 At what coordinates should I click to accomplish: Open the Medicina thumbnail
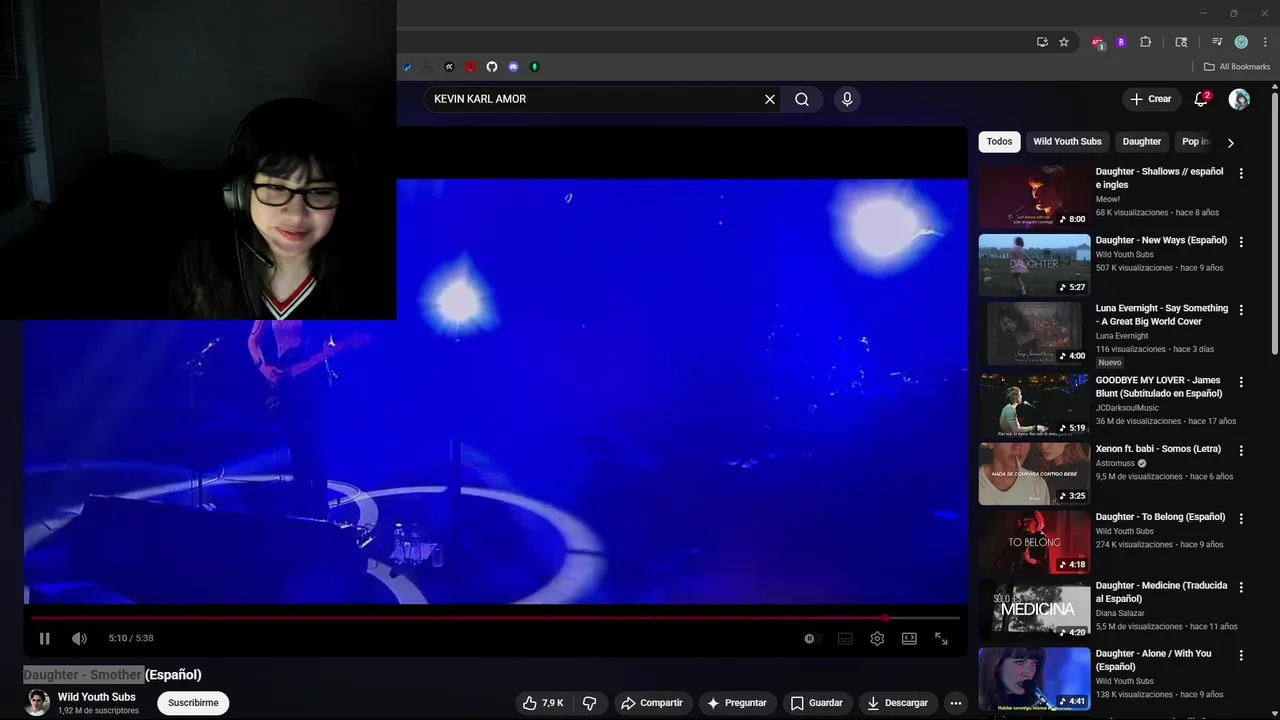(1034, 610)
